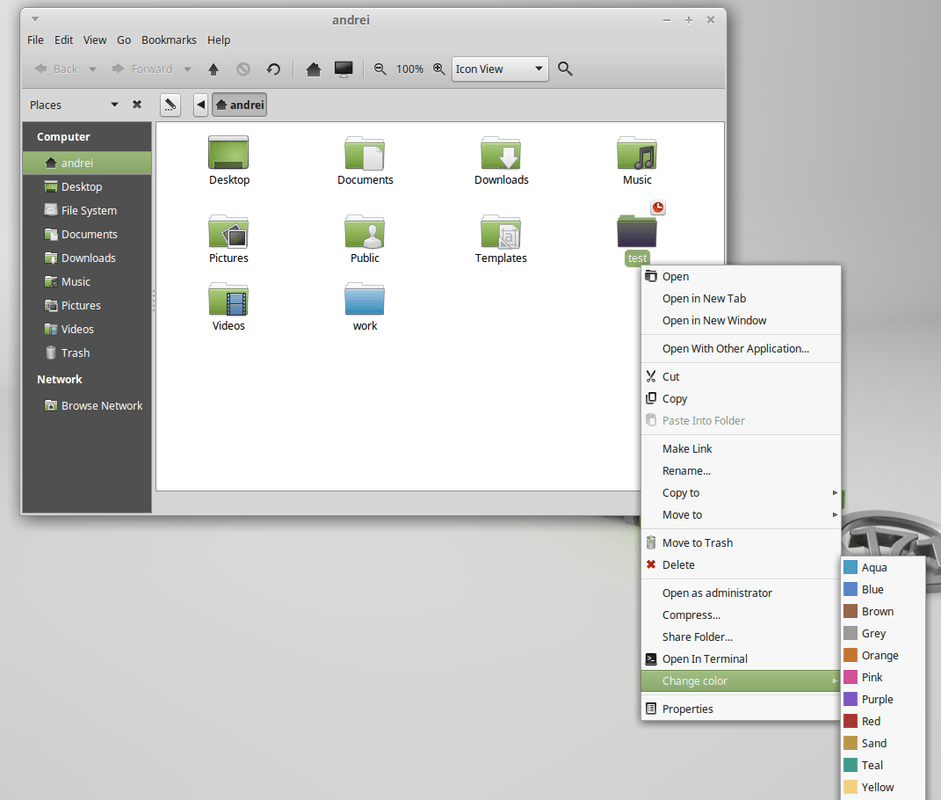Click the Home icon in the toolbar
This screenshot has width=941, height=800.
pyautogui.click(x=314, y=68)
